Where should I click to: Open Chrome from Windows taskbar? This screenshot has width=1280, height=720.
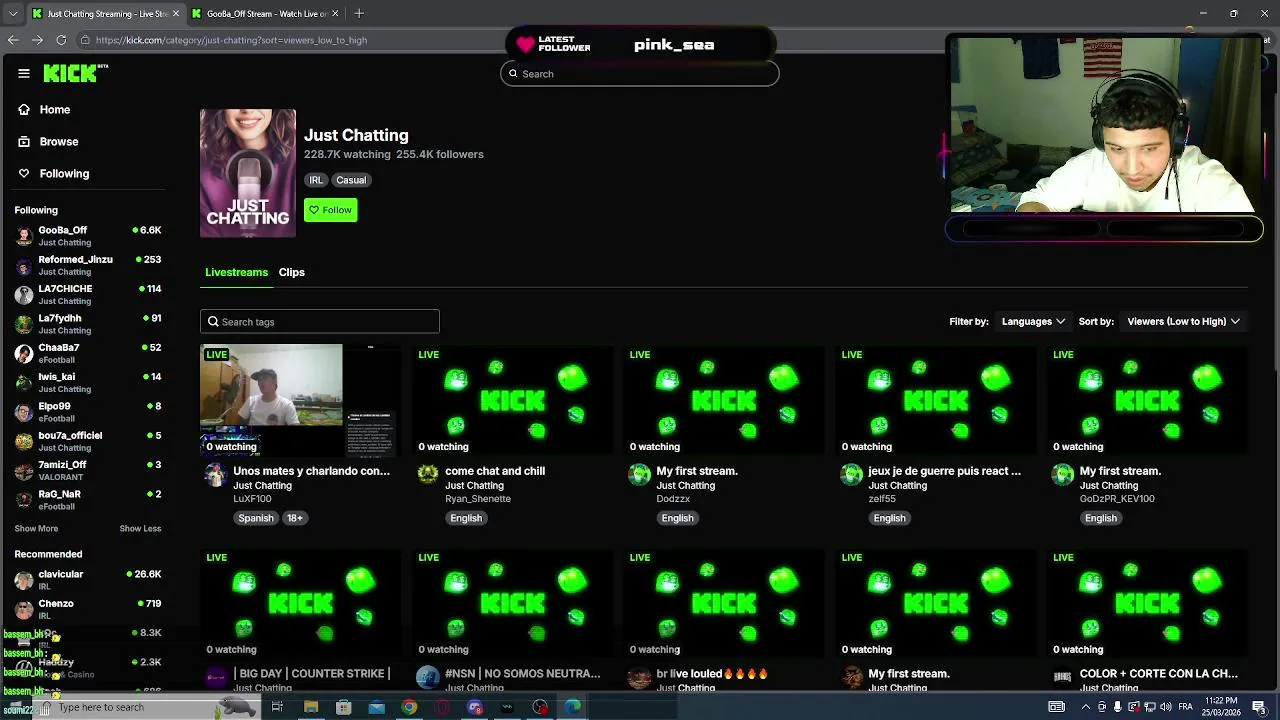click(x=409, y=707)
